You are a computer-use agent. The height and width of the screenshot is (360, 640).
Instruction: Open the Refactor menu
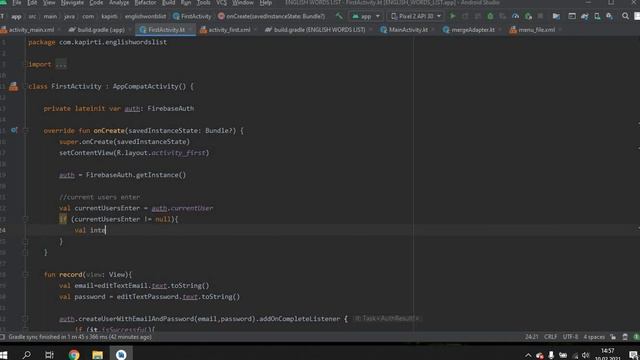(x=145, y=3)
